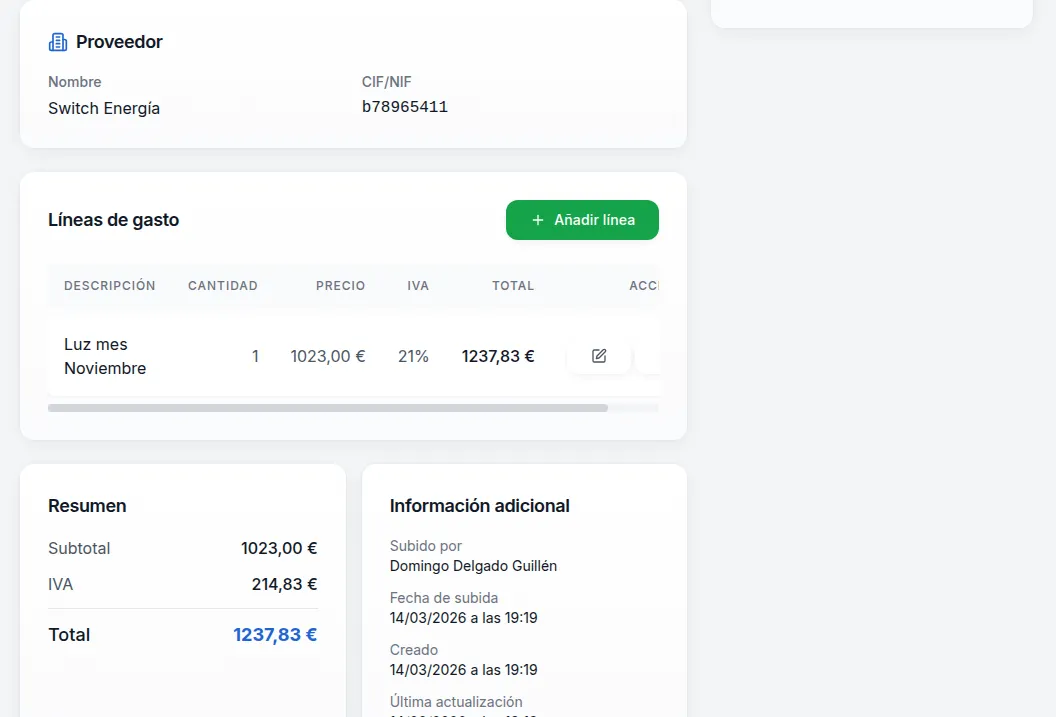Click the blue total amount 1237,83 €

pyautogui.click(x=275, y=635)
